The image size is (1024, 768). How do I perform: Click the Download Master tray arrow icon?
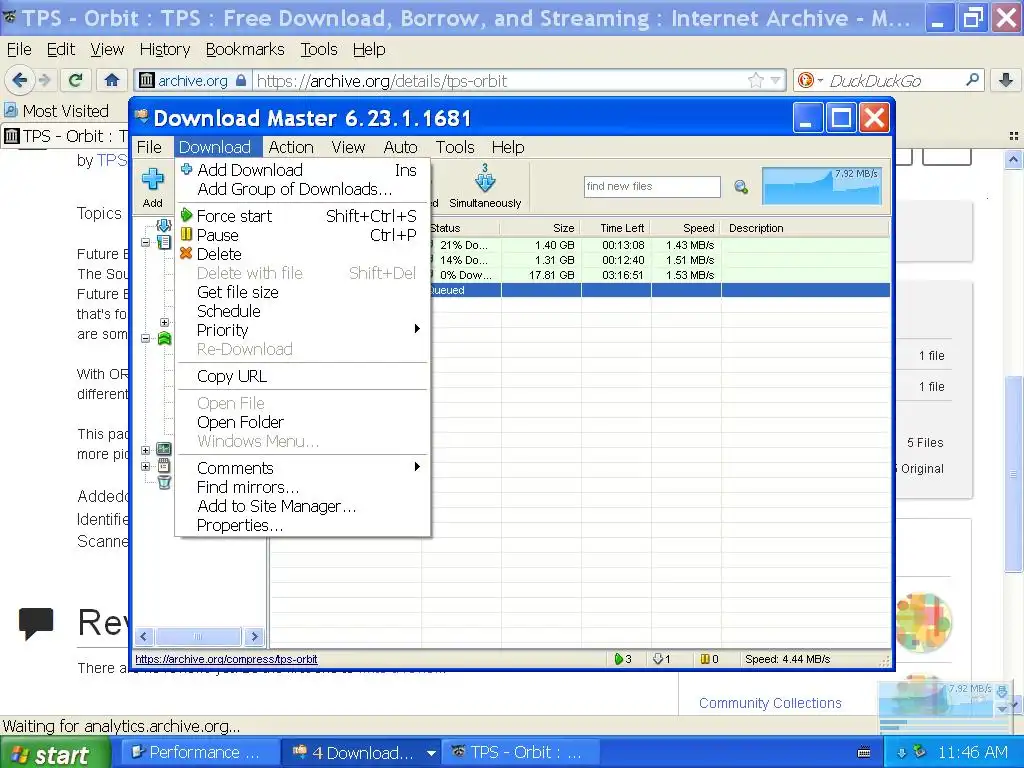pos(901,752)
